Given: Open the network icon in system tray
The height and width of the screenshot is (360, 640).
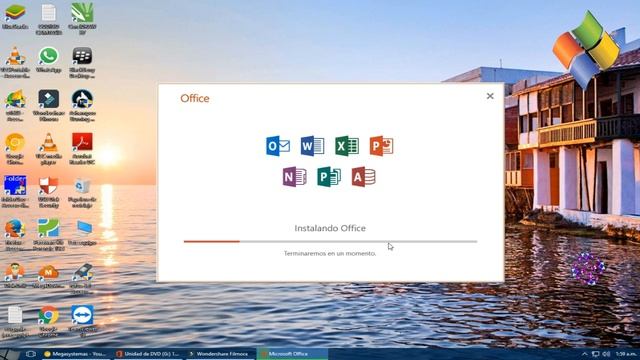Looking at the screenshot, I should (x=596, y=354).
